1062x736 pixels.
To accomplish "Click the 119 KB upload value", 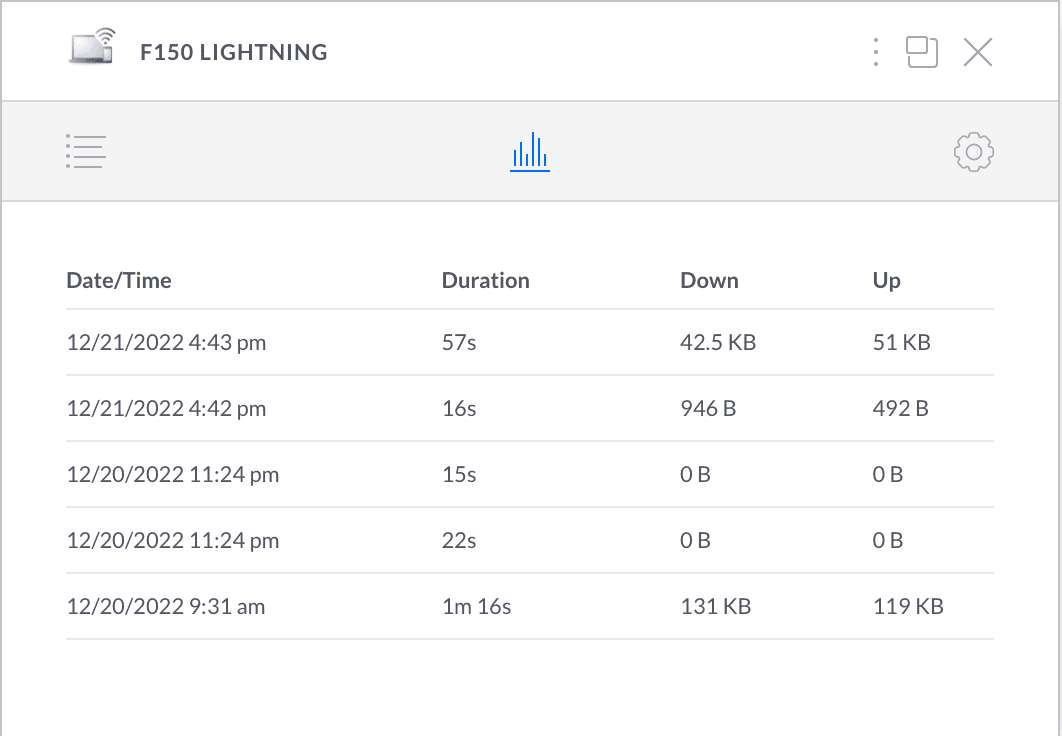I will click(x=907, y=606).
